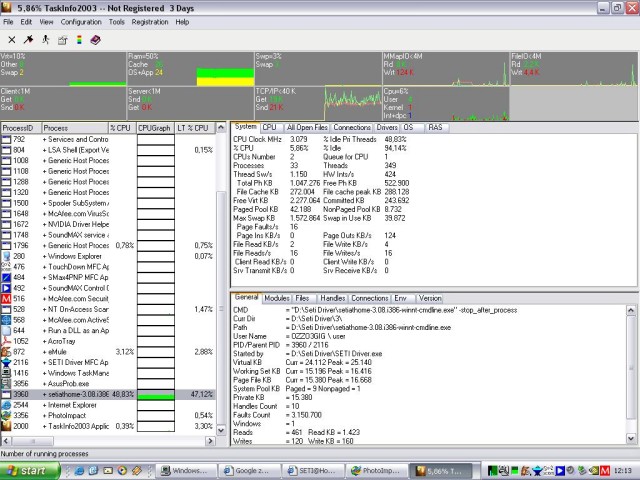Screen dimensions: 640x480
Task: Click the TouchDown MFC process icon
Action: coord(6,267)
